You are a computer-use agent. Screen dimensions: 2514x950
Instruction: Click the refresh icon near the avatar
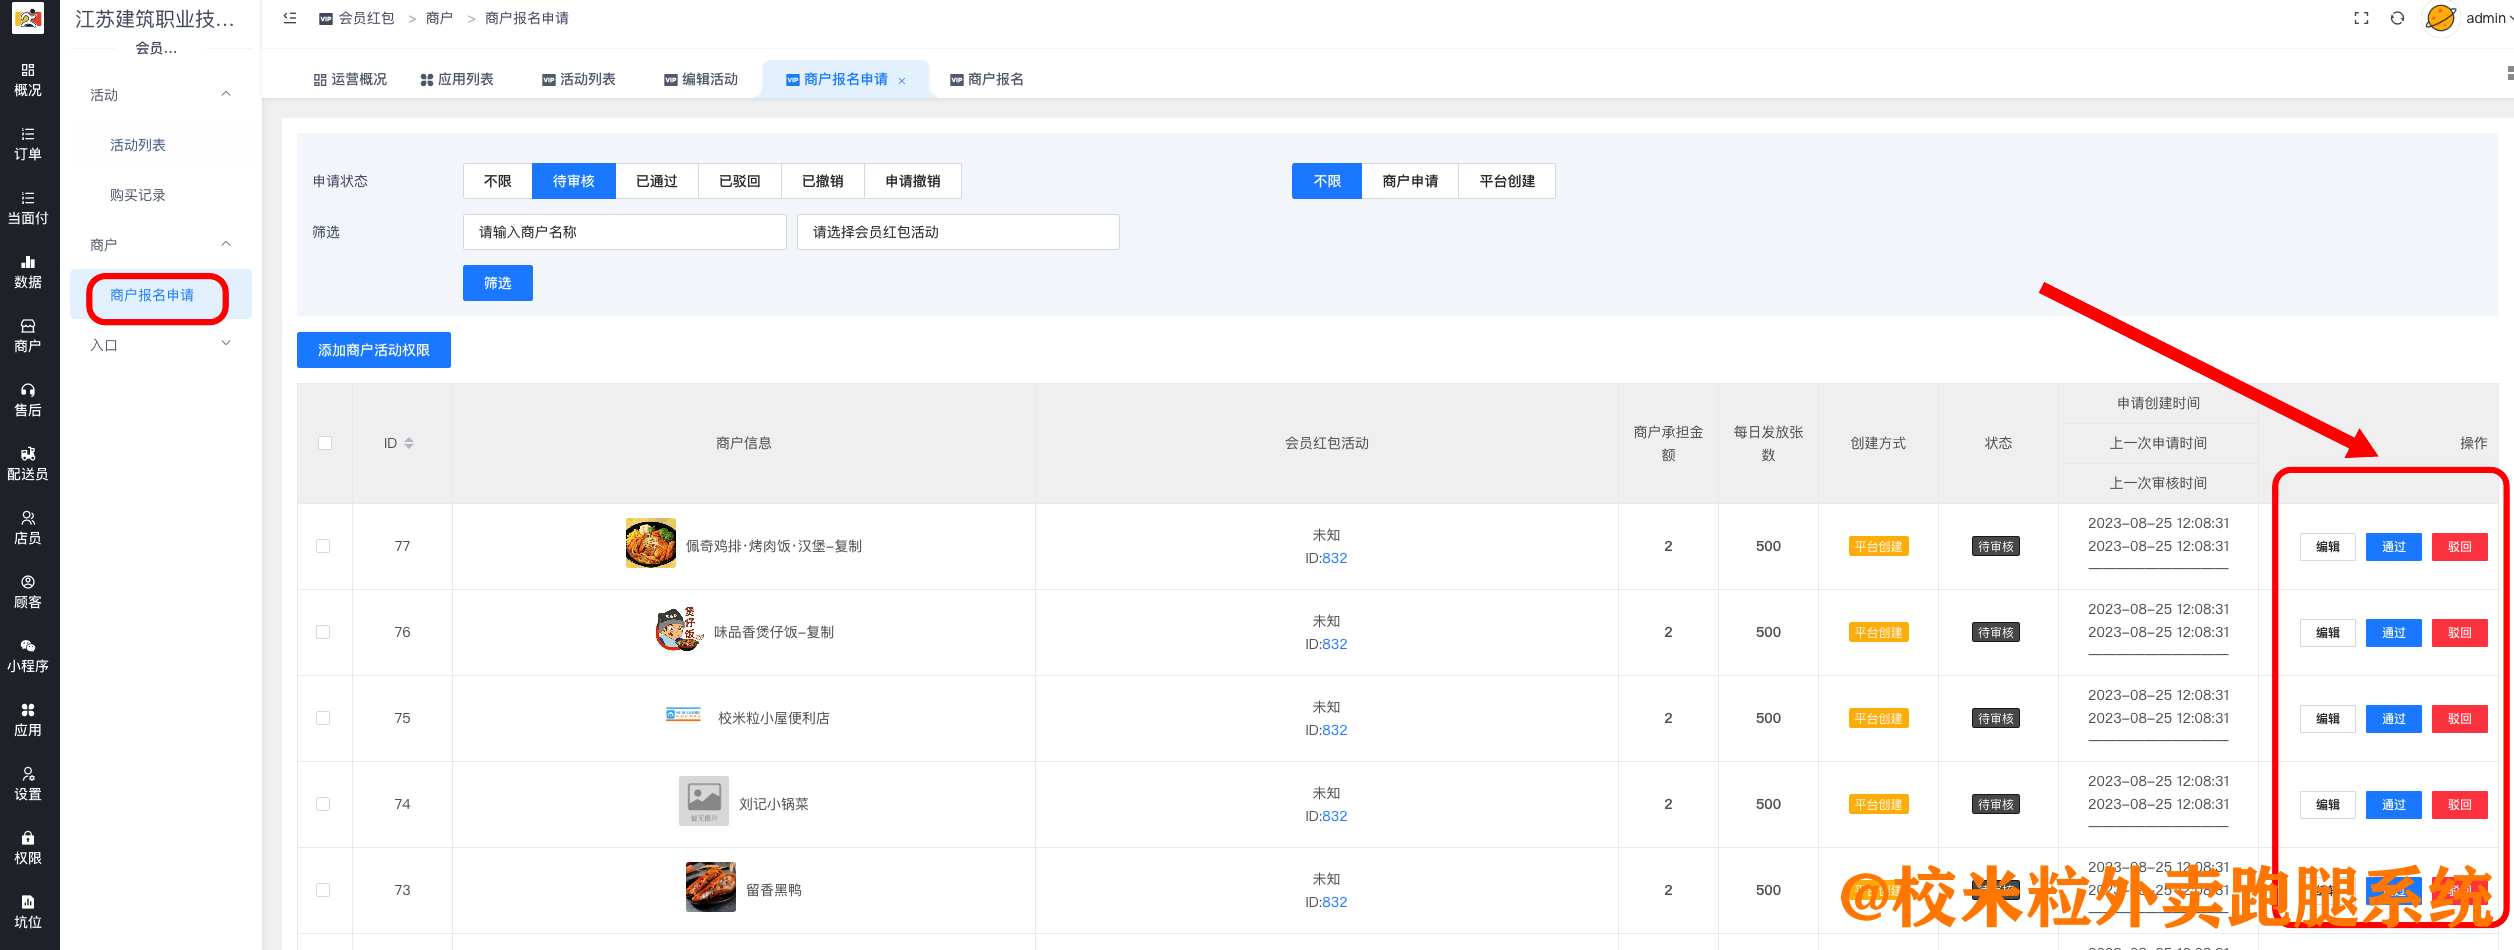tap(2397, 17)
